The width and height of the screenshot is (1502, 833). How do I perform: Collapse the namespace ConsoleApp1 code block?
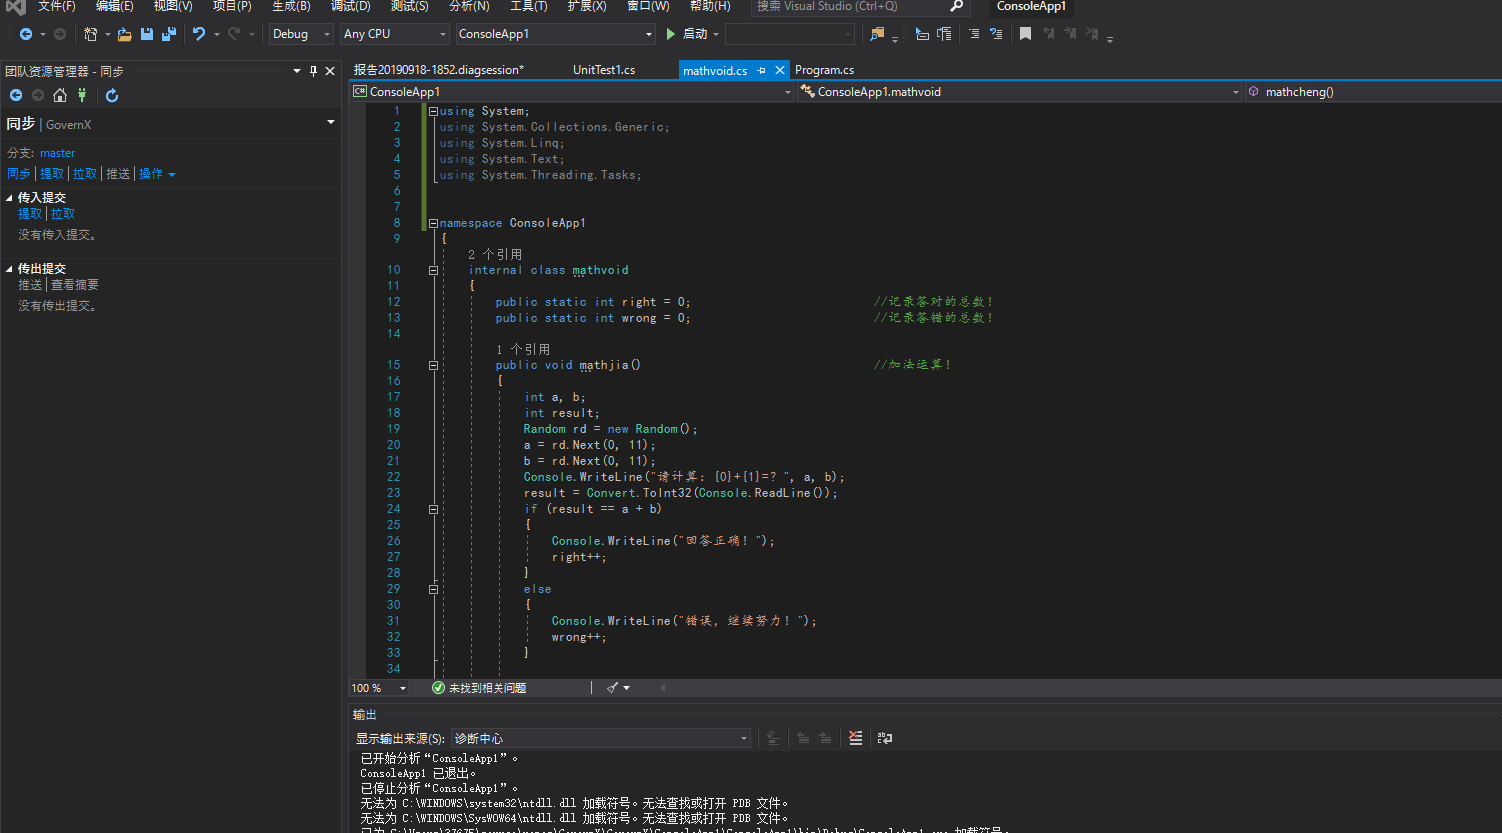click(433, 223)
